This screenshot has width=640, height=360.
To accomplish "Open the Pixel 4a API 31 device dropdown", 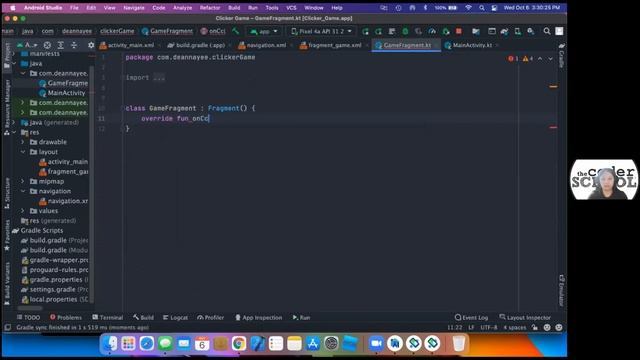I will coord(322,31).
